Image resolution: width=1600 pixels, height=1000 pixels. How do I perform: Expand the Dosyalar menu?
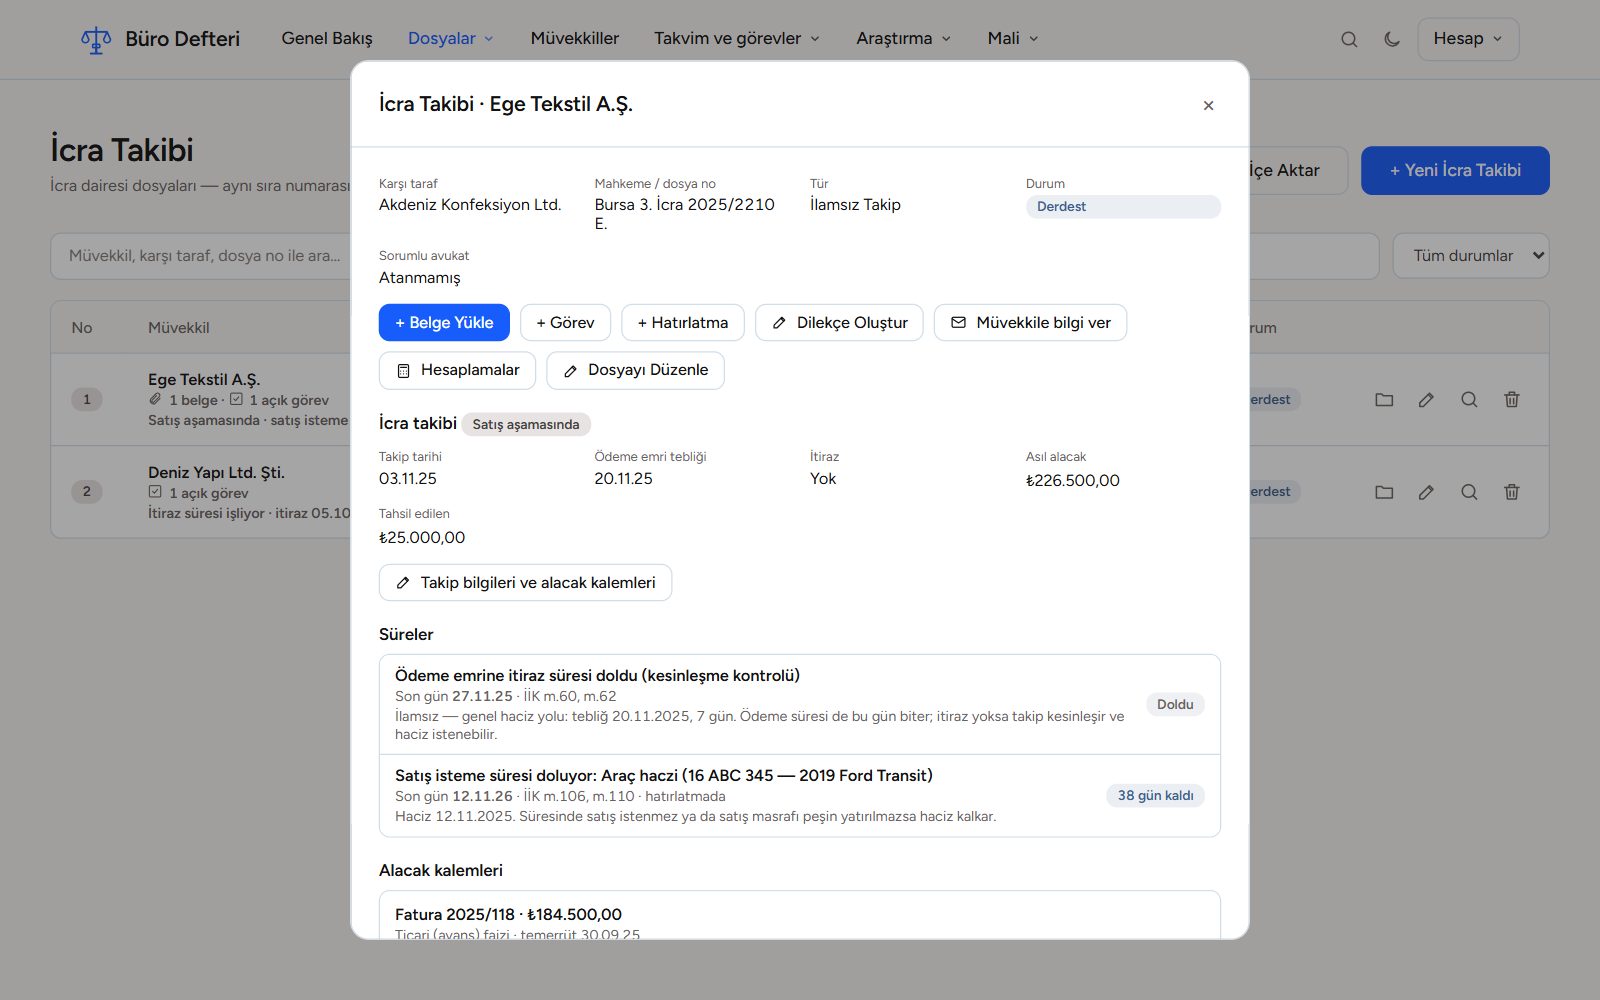pyautogui.click(x=451, y=39)
